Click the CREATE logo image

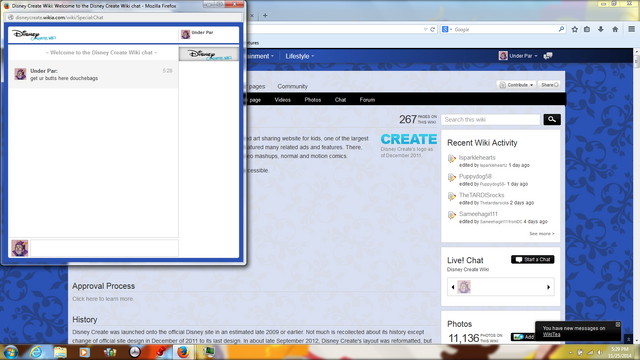(409, 139)
